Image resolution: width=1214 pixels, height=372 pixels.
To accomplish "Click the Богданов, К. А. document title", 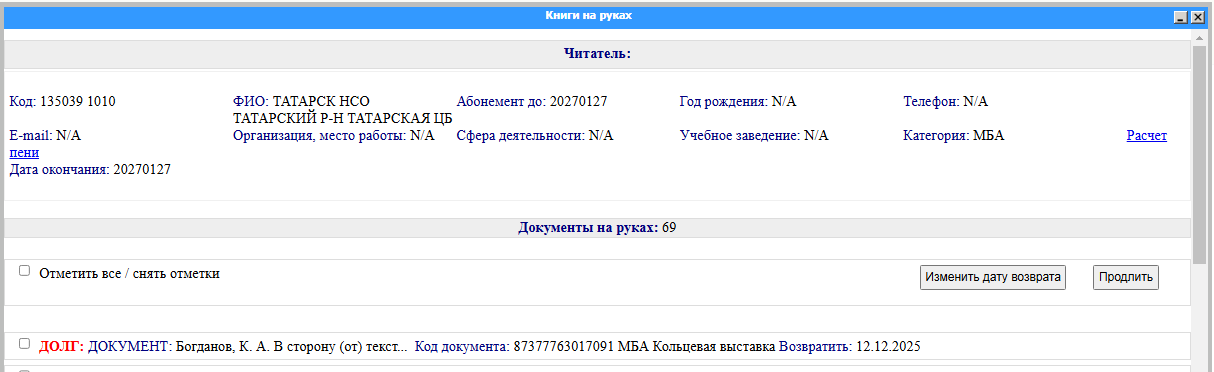I will coord(291,347).
